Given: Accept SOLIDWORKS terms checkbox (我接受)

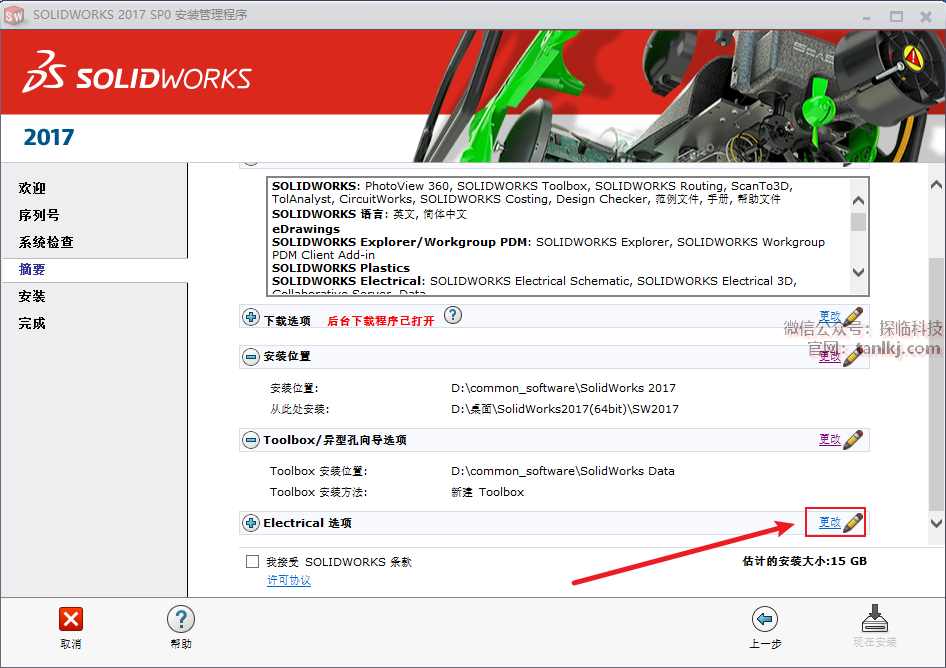Looking at the screenshot, I should click(253, 562).
